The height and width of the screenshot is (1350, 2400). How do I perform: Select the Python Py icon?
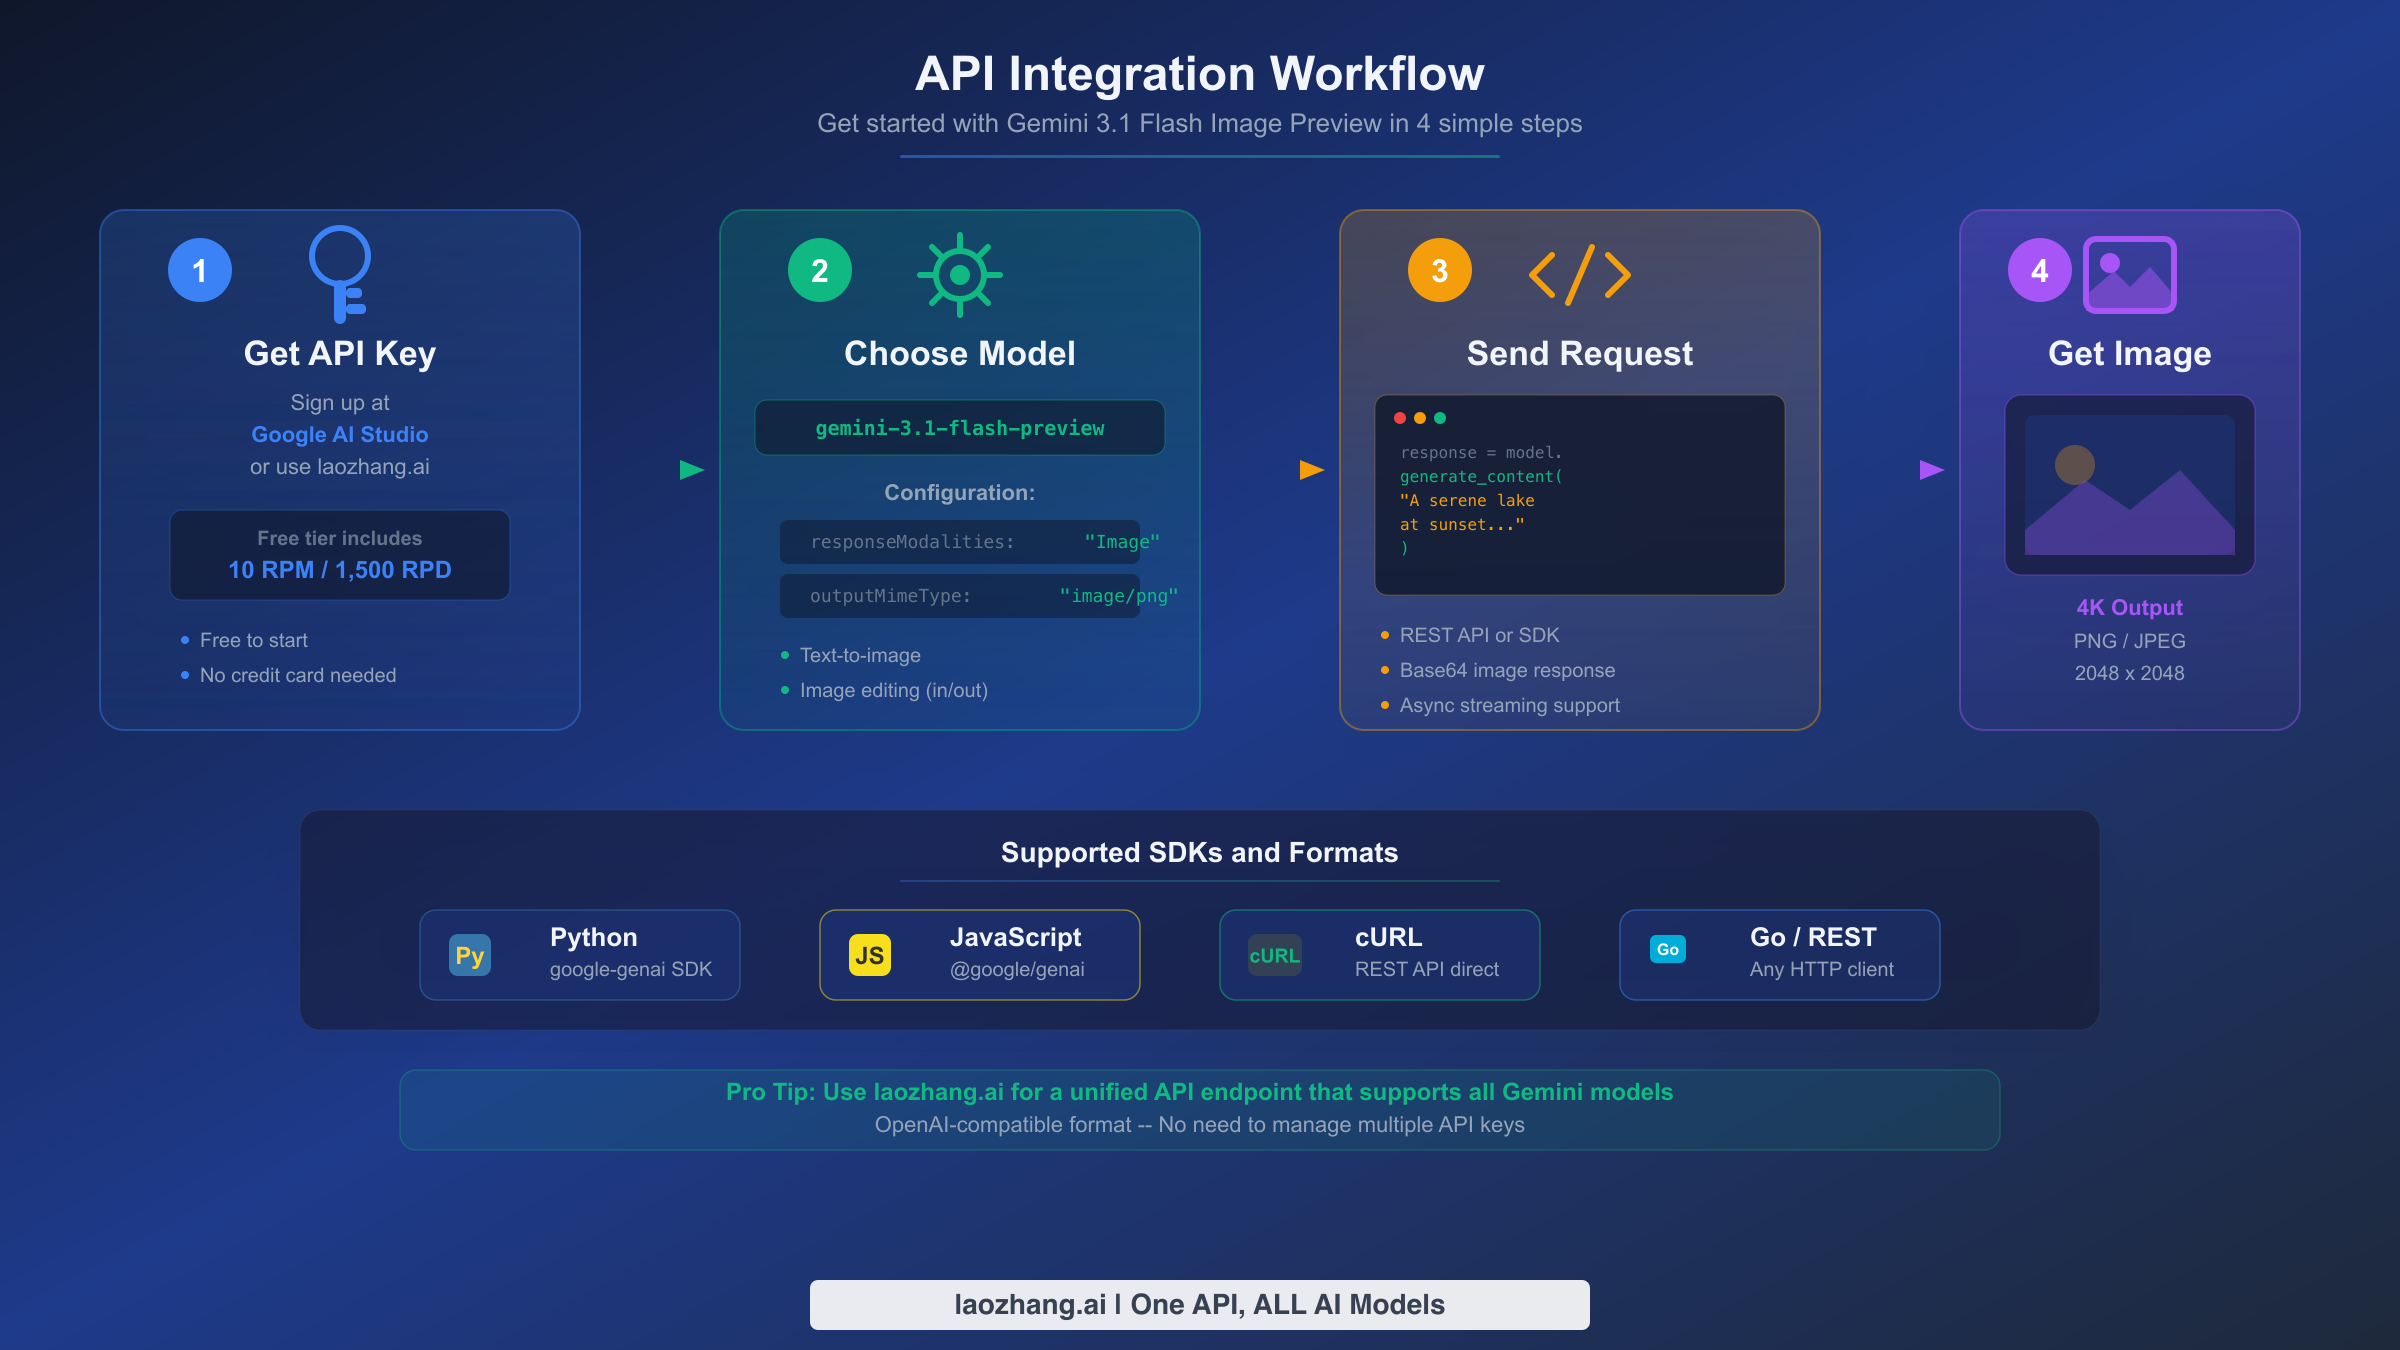[470, 954]
